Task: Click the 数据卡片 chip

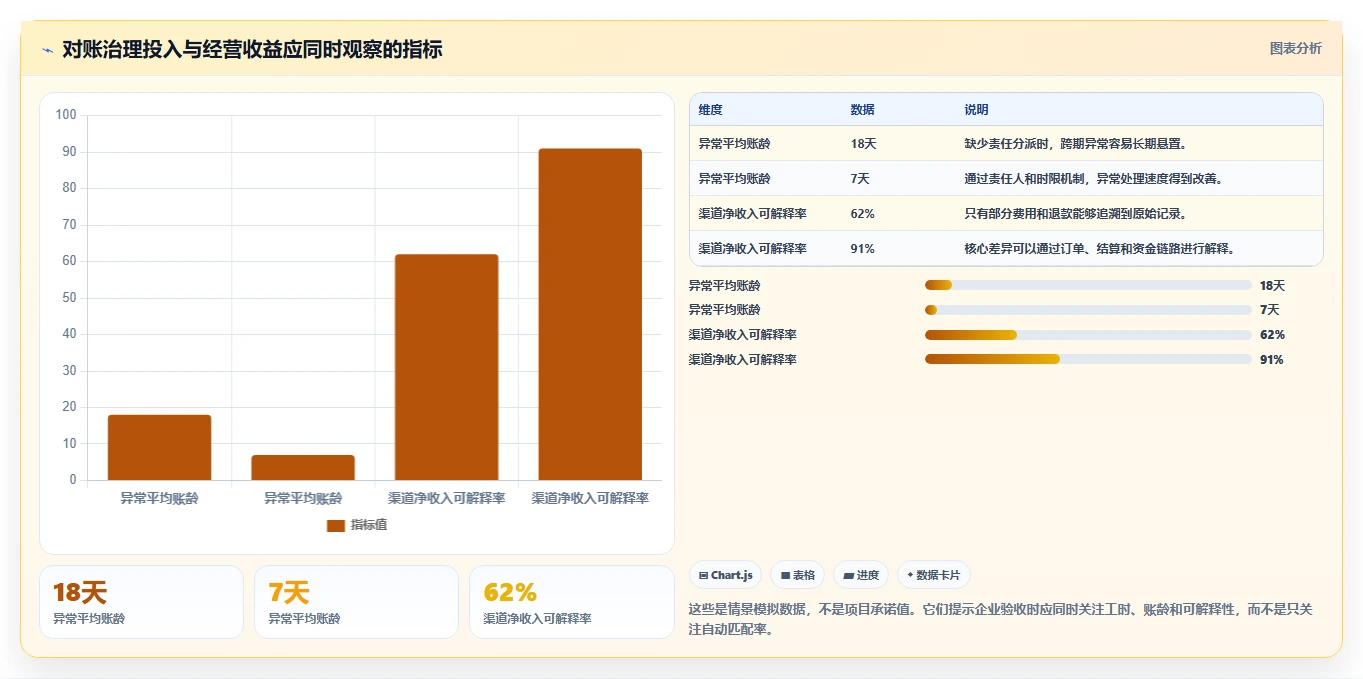Action: 933,575
